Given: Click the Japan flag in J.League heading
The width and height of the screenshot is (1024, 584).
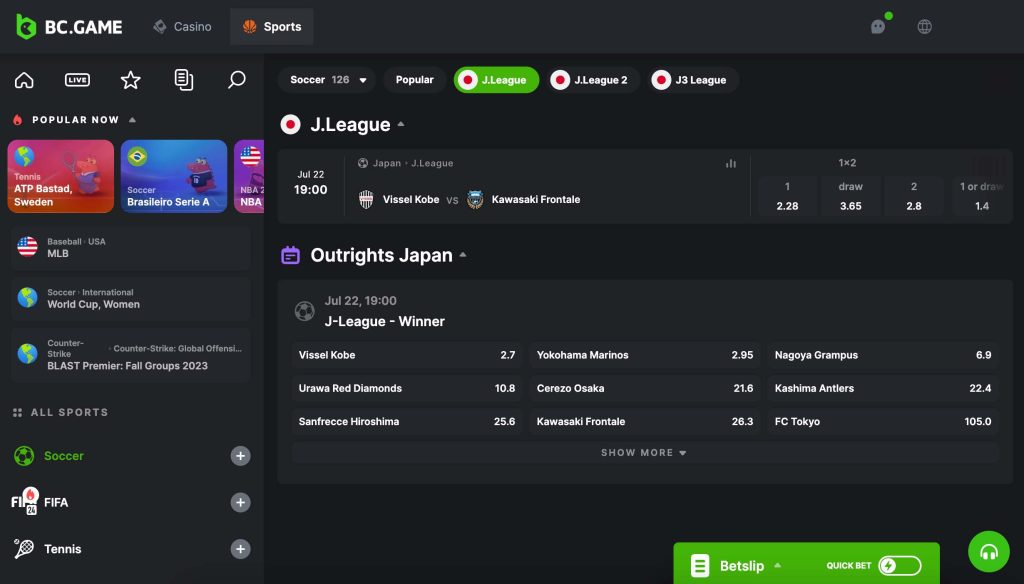Looking at the screenshot, I should click(x=291, y=124).
